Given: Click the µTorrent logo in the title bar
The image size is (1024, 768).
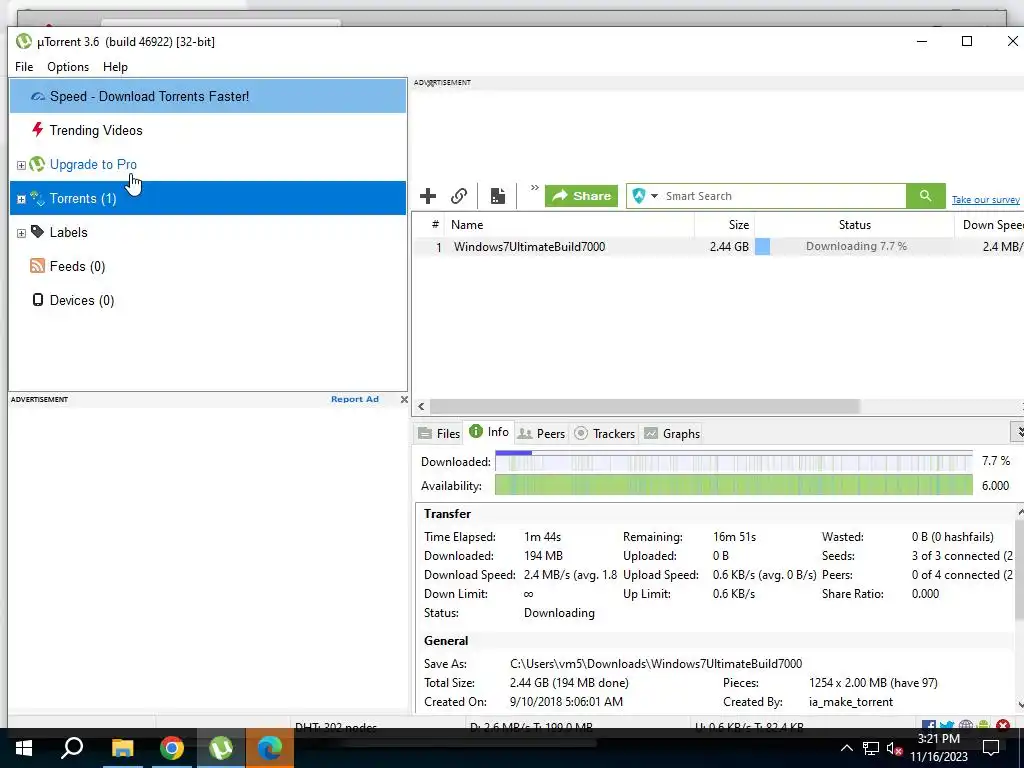Looking at the screenshot, I should coord(24,41).
